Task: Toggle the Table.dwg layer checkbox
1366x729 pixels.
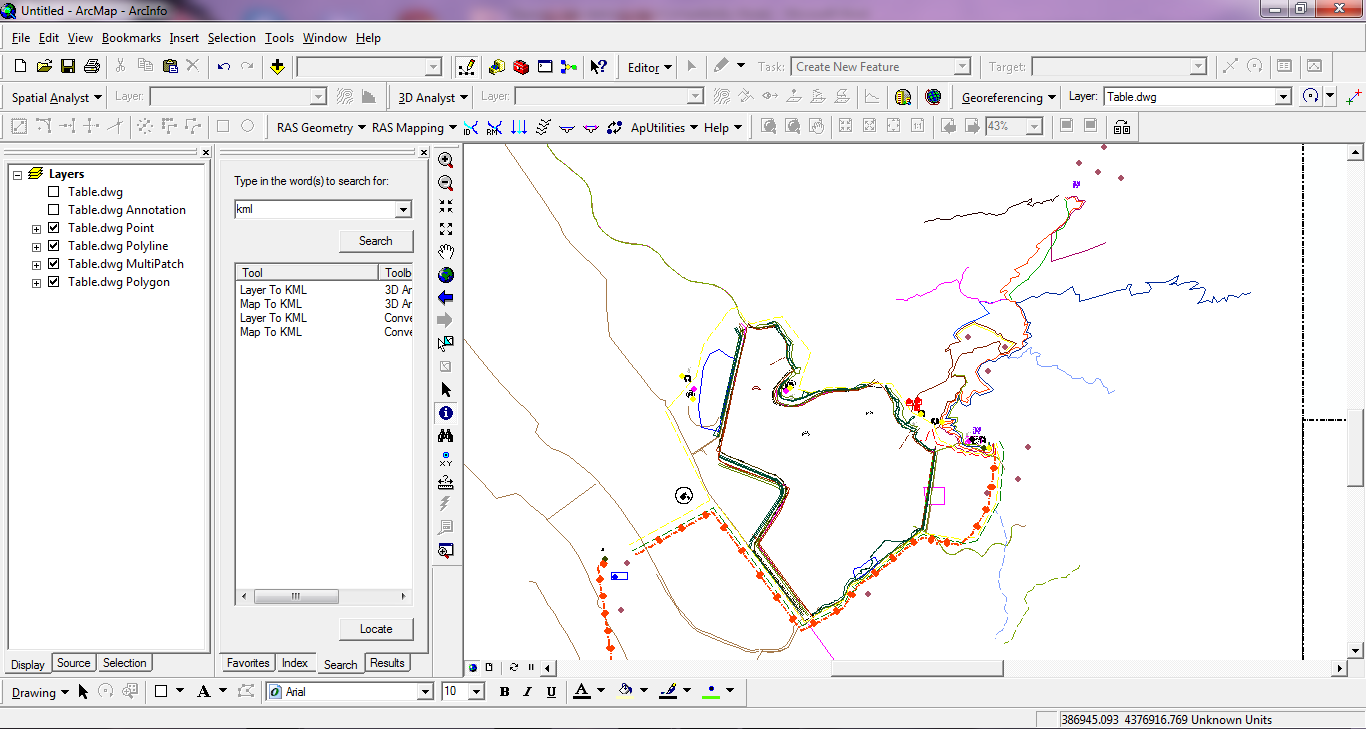Action: tap(54, 192)
